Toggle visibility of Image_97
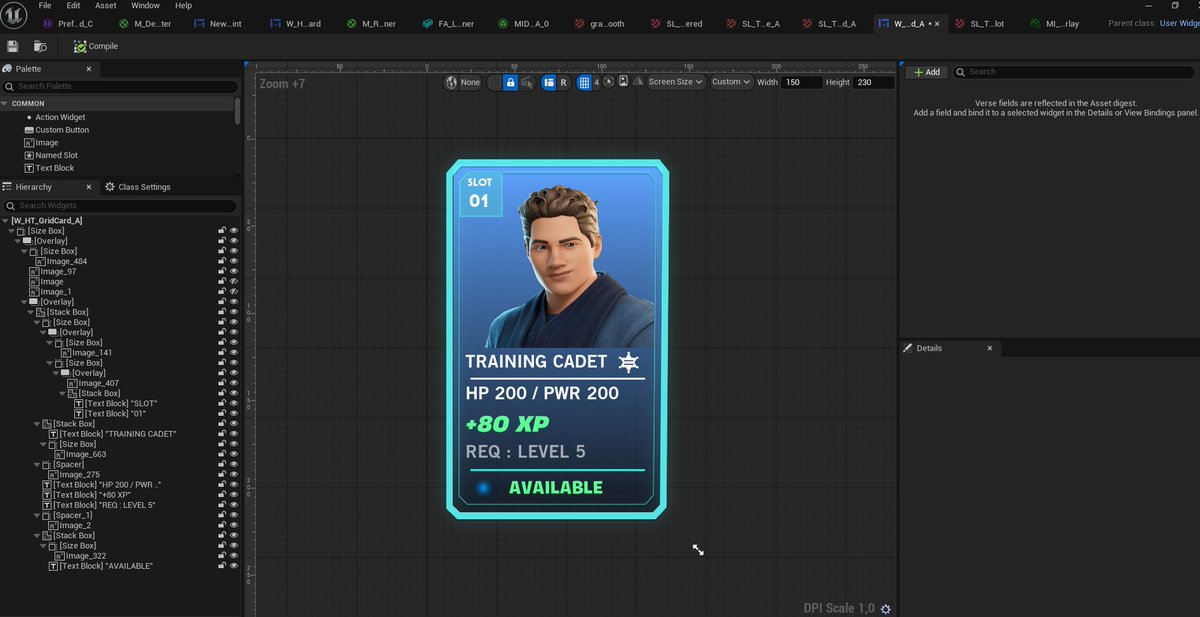 (234, 271)
